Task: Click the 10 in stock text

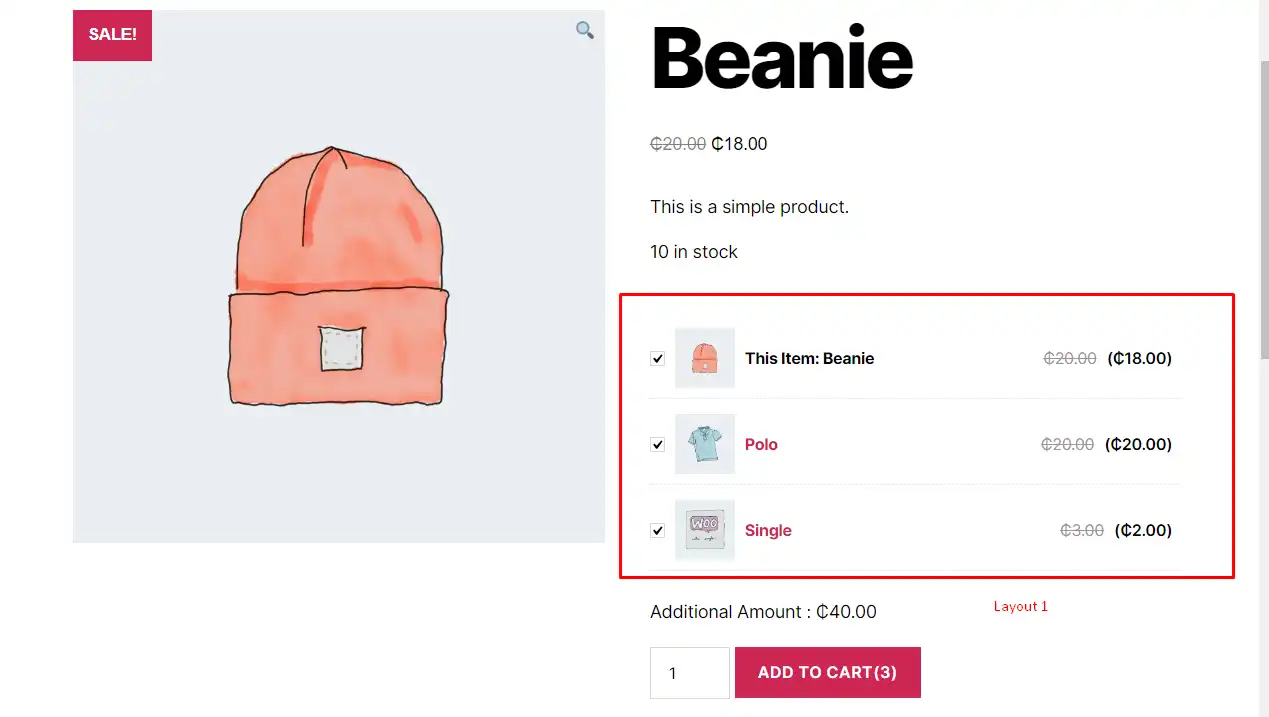Action: pos(694,252)
